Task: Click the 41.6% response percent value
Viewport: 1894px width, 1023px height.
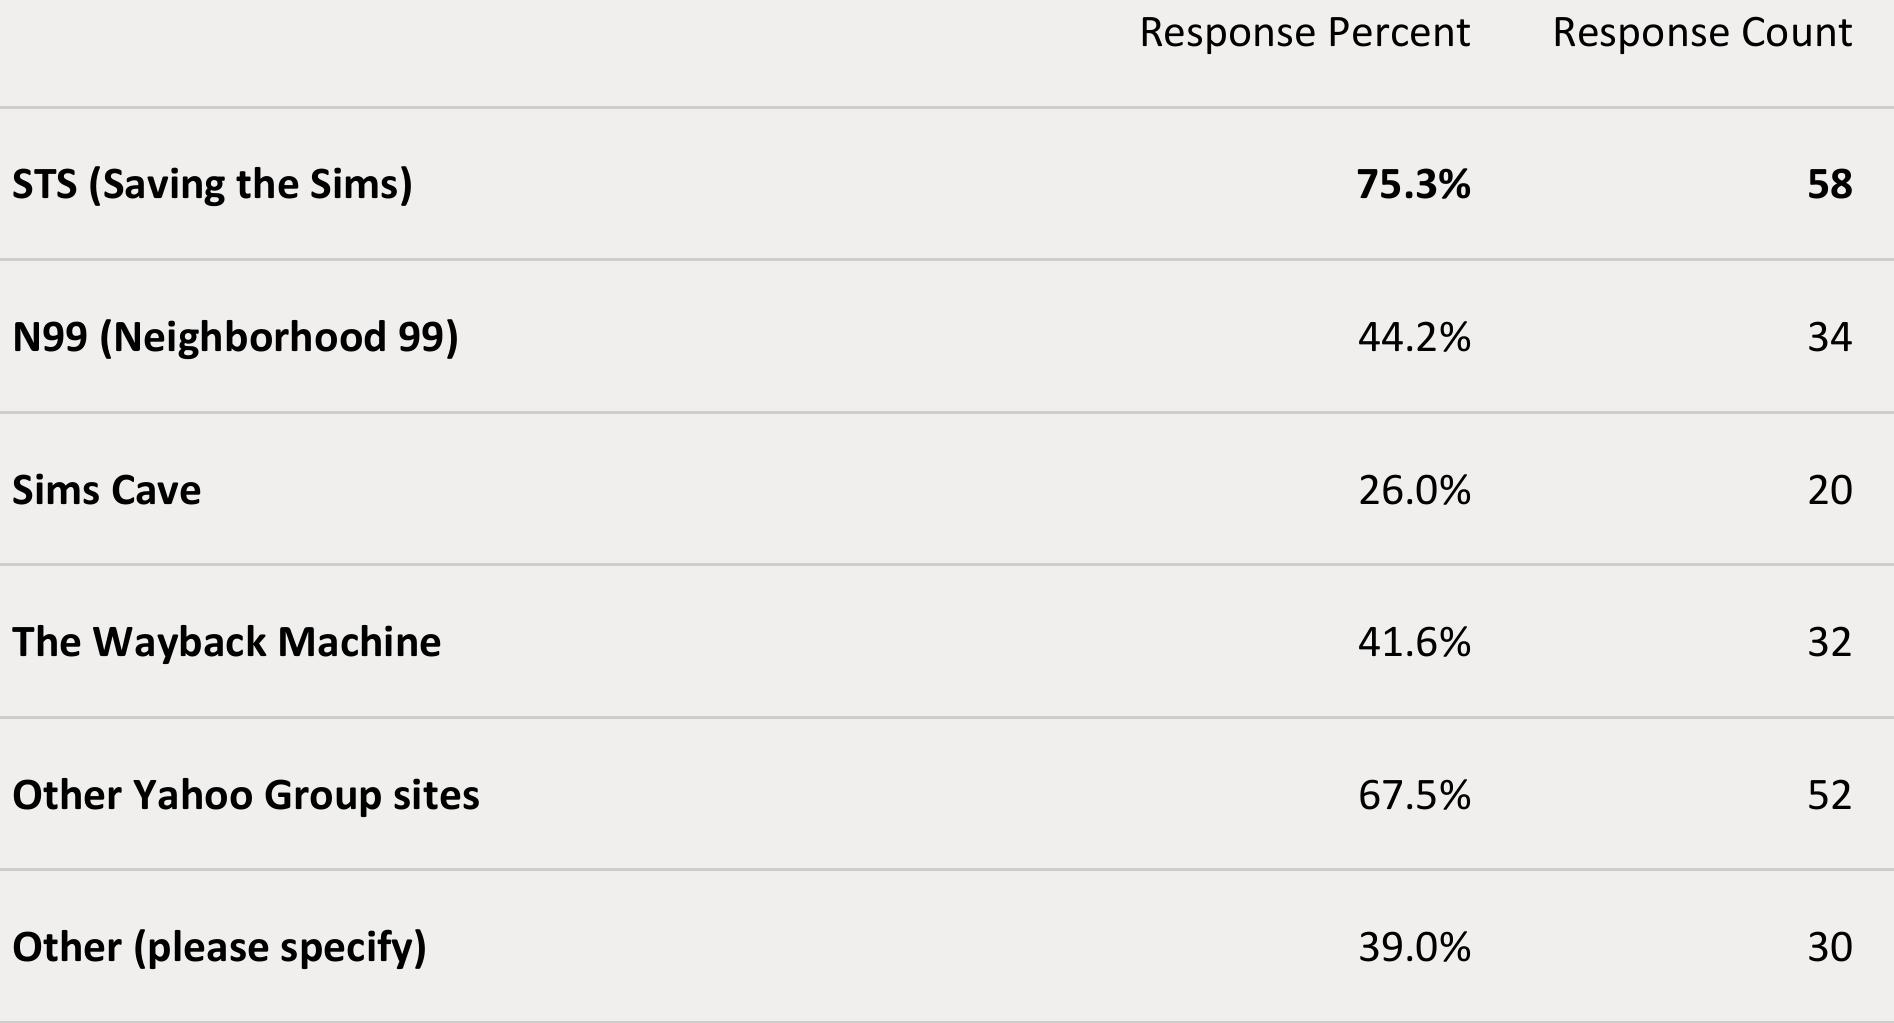Action: coord(1414,642)
